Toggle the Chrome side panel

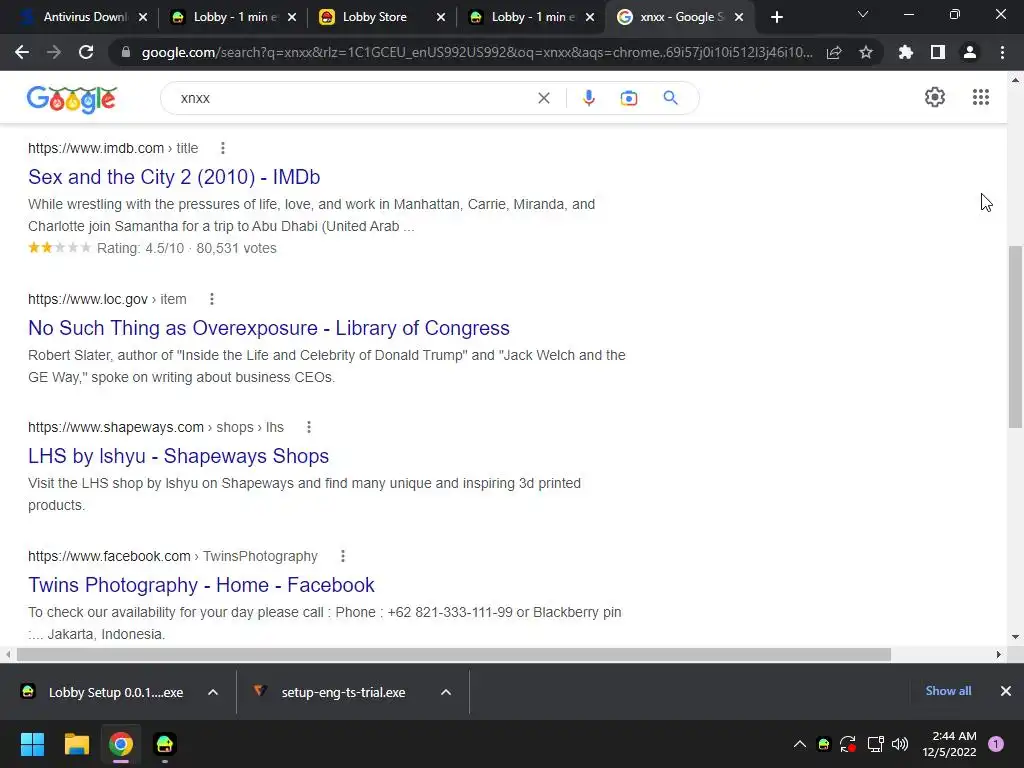coord(938,52)
